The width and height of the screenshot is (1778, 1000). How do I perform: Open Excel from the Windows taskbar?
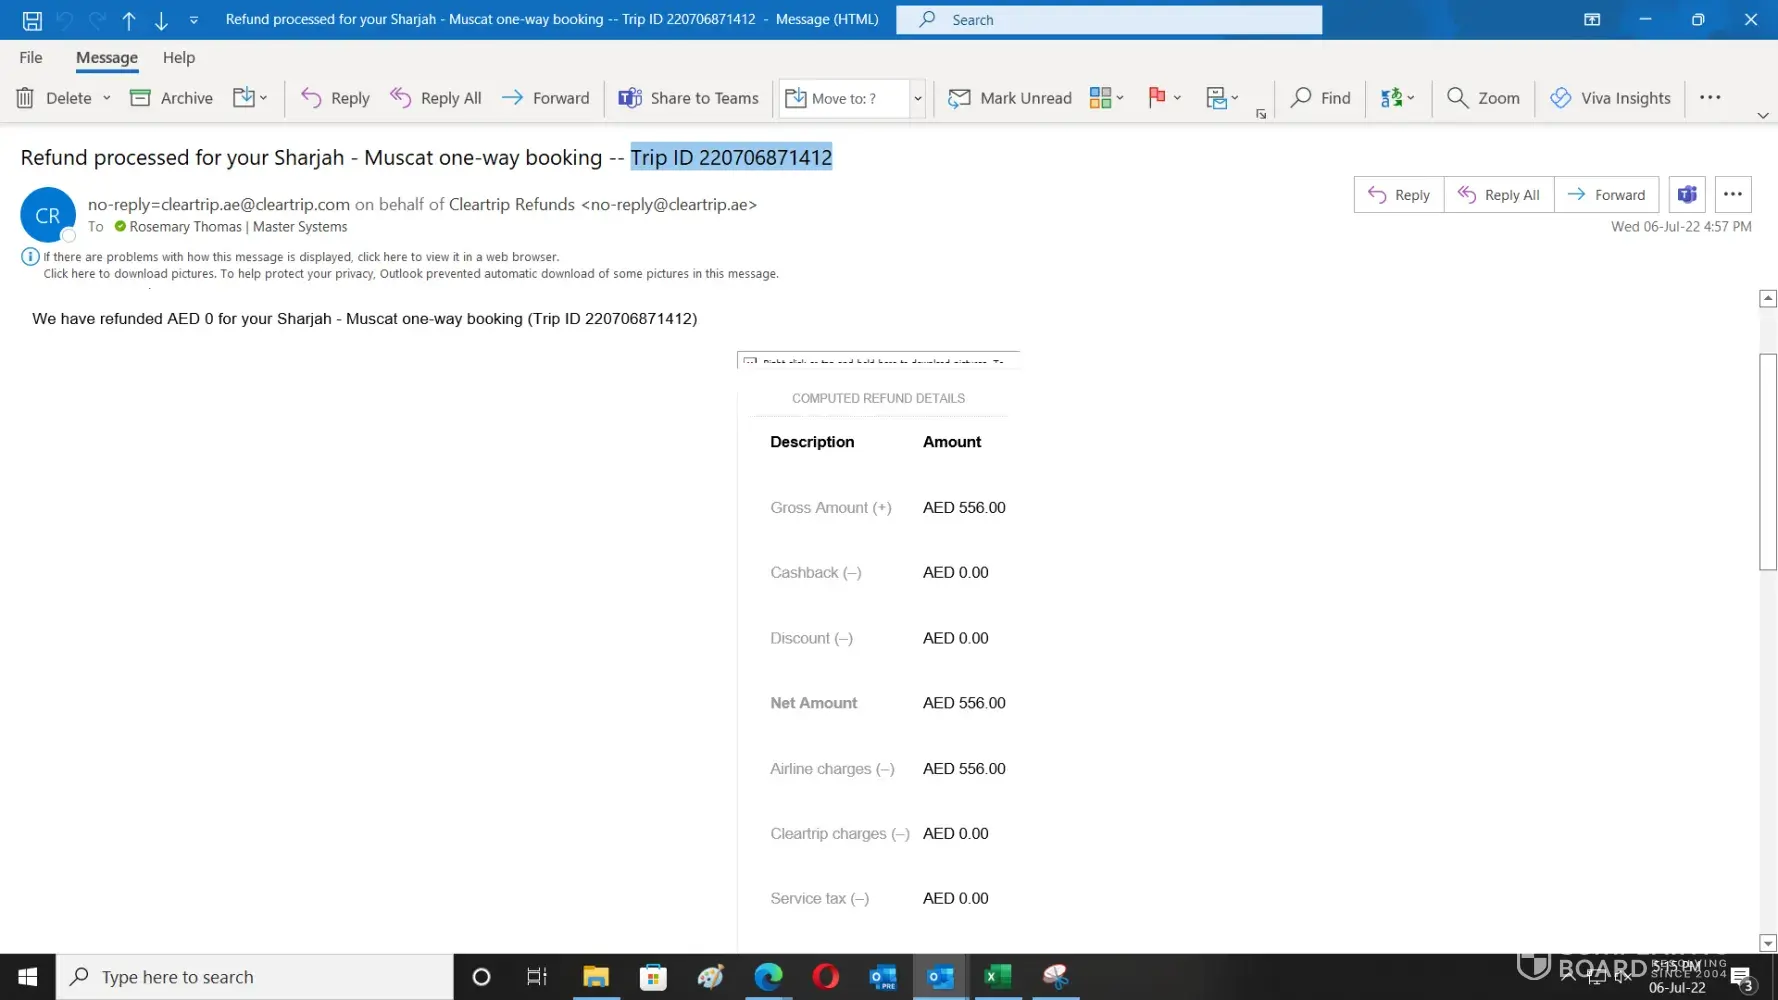click(997, 977)
